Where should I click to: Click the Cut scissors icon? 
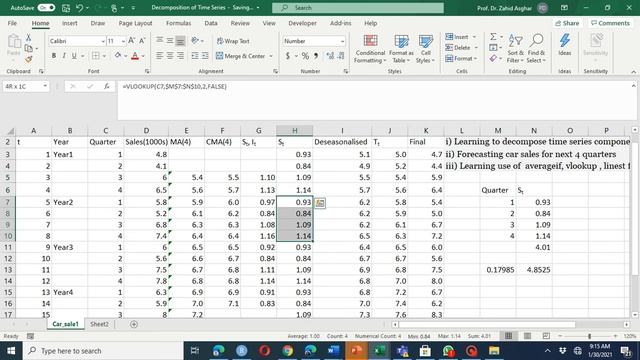coord(29,38)
